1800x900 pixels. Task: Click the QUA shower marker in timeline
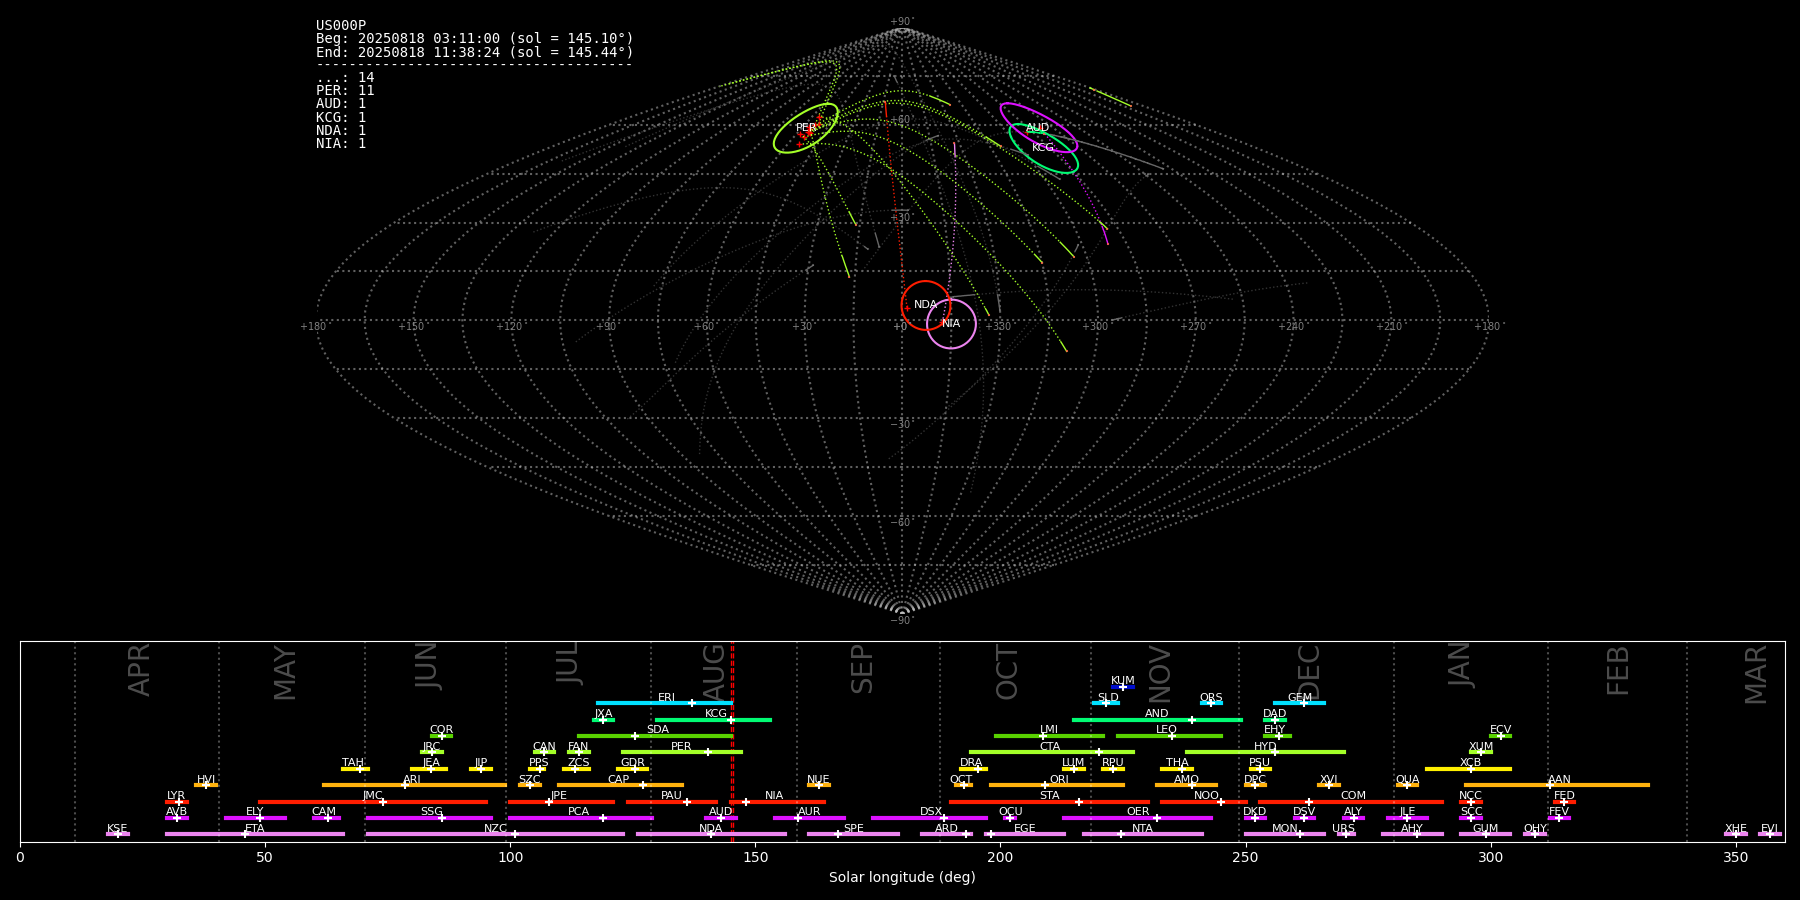click(x=1407, y=785)
